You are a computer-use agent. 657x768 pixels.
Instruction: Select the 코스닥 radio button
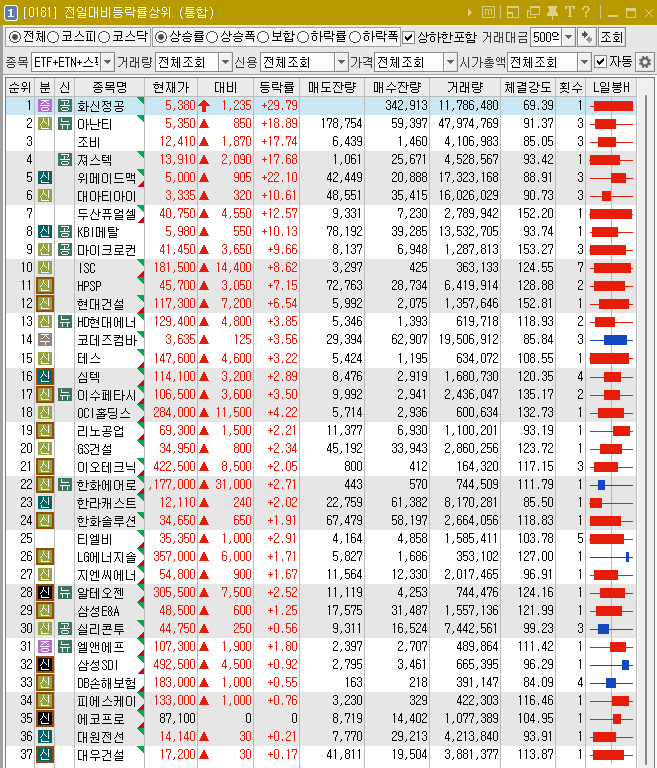104,37
